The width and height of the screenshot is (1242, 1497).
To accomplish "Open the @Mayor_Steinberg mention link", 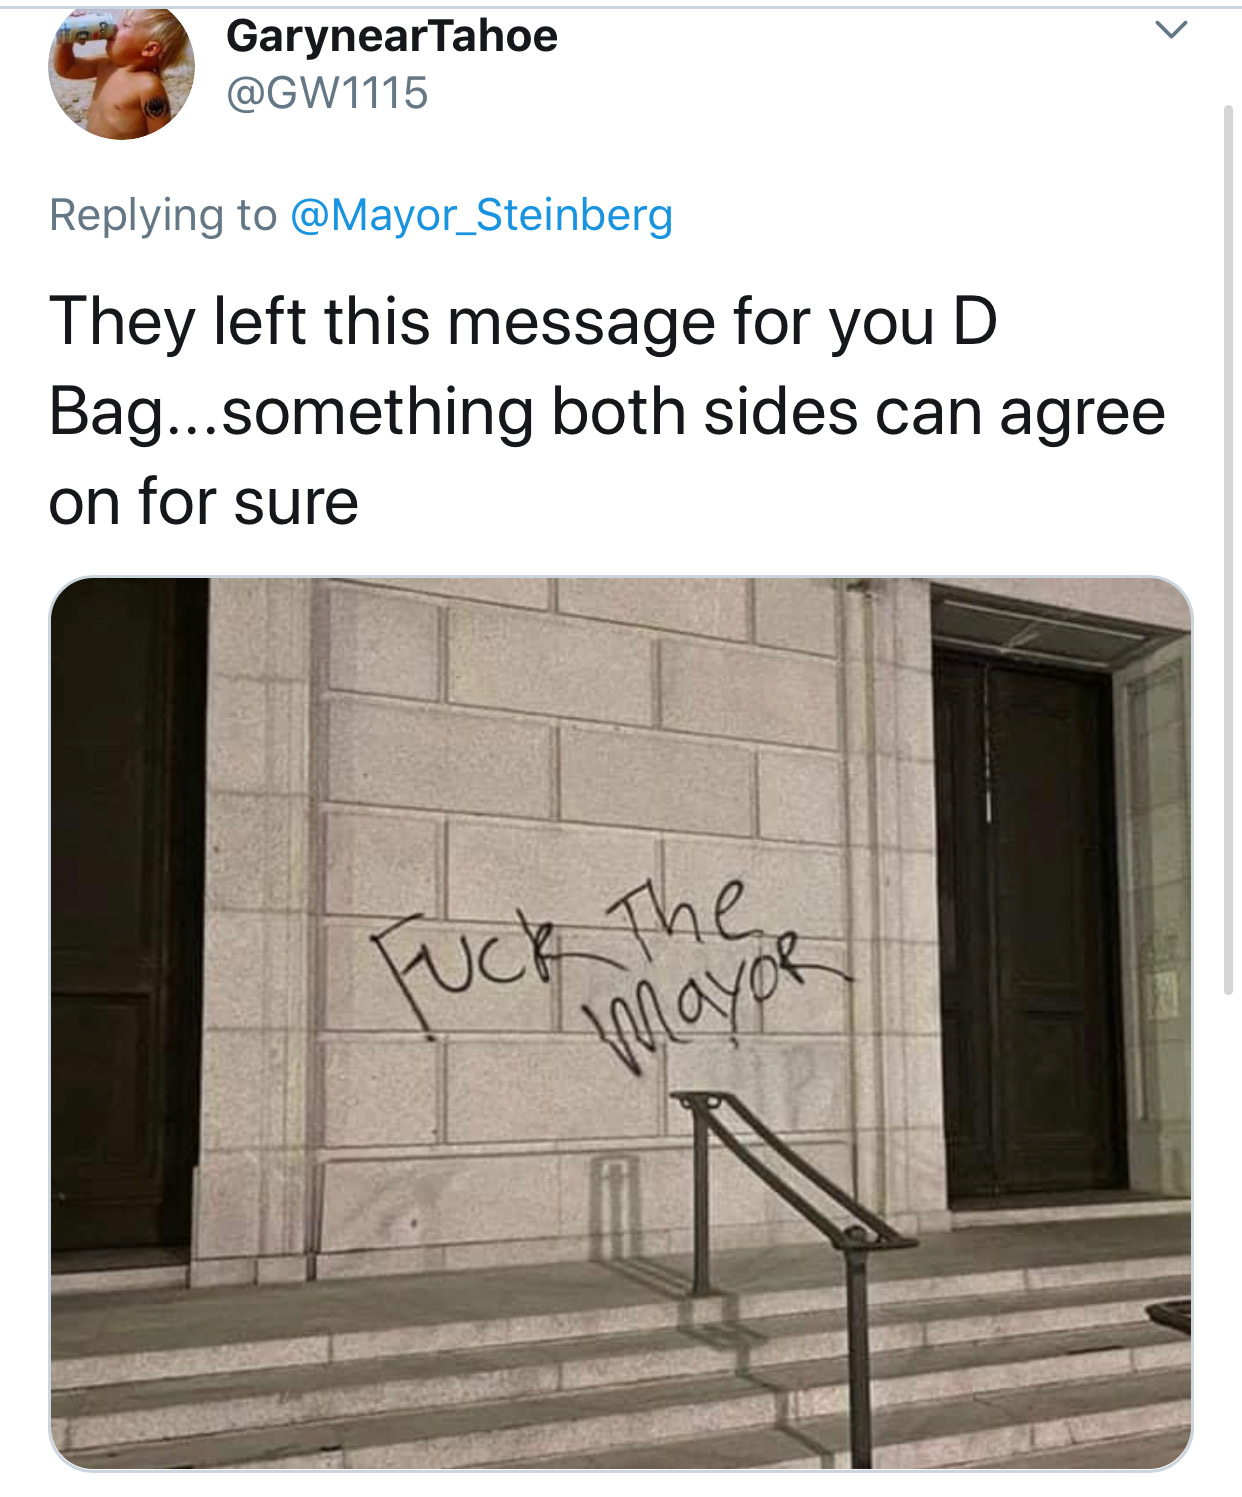I will pyautogui.click(x=481, y=215).
